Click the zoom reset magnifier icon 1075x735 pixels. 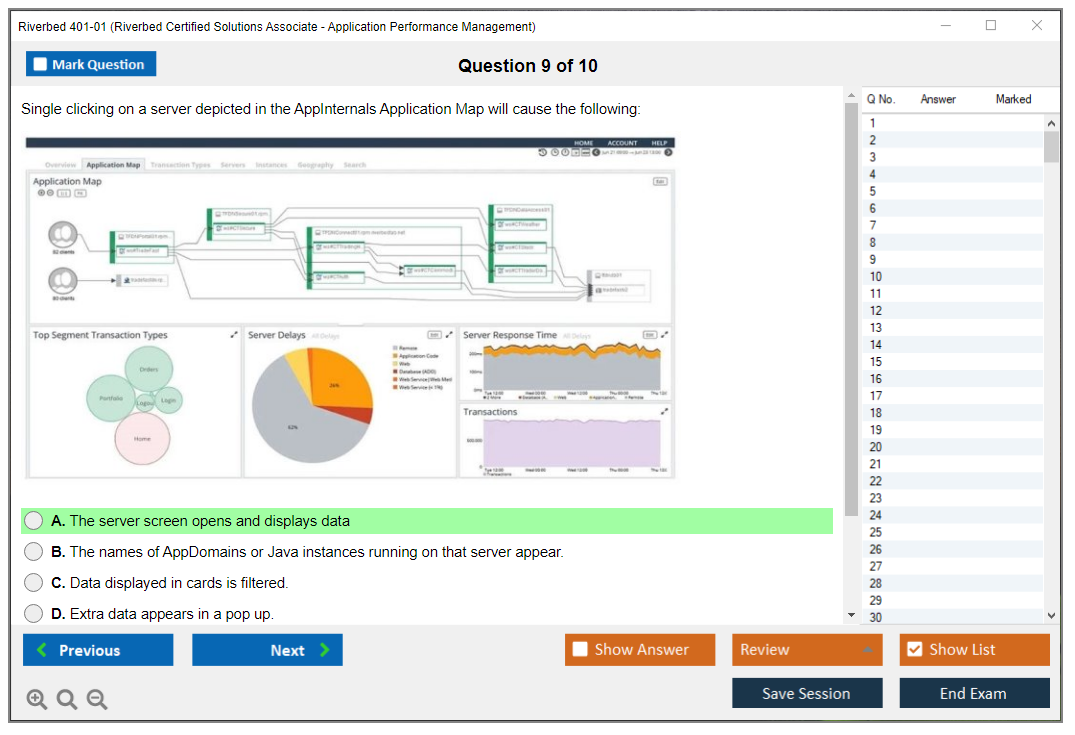coord(67,700)
